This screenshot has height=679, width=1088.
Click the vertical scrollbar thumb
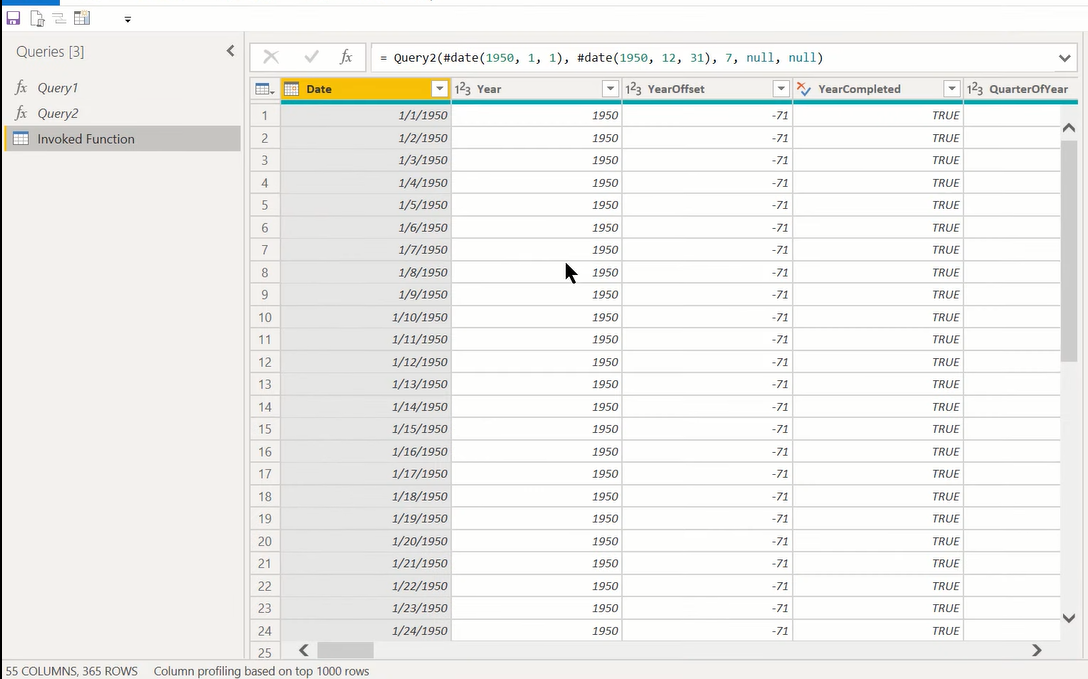[x=1069, y=251]
